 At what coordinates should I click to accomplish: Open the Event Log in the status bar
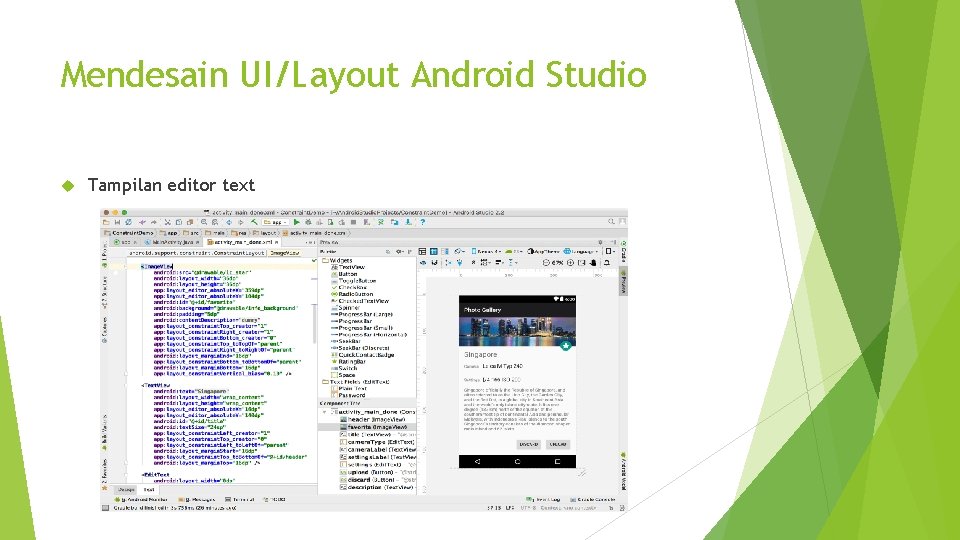[x=543, y=500]
